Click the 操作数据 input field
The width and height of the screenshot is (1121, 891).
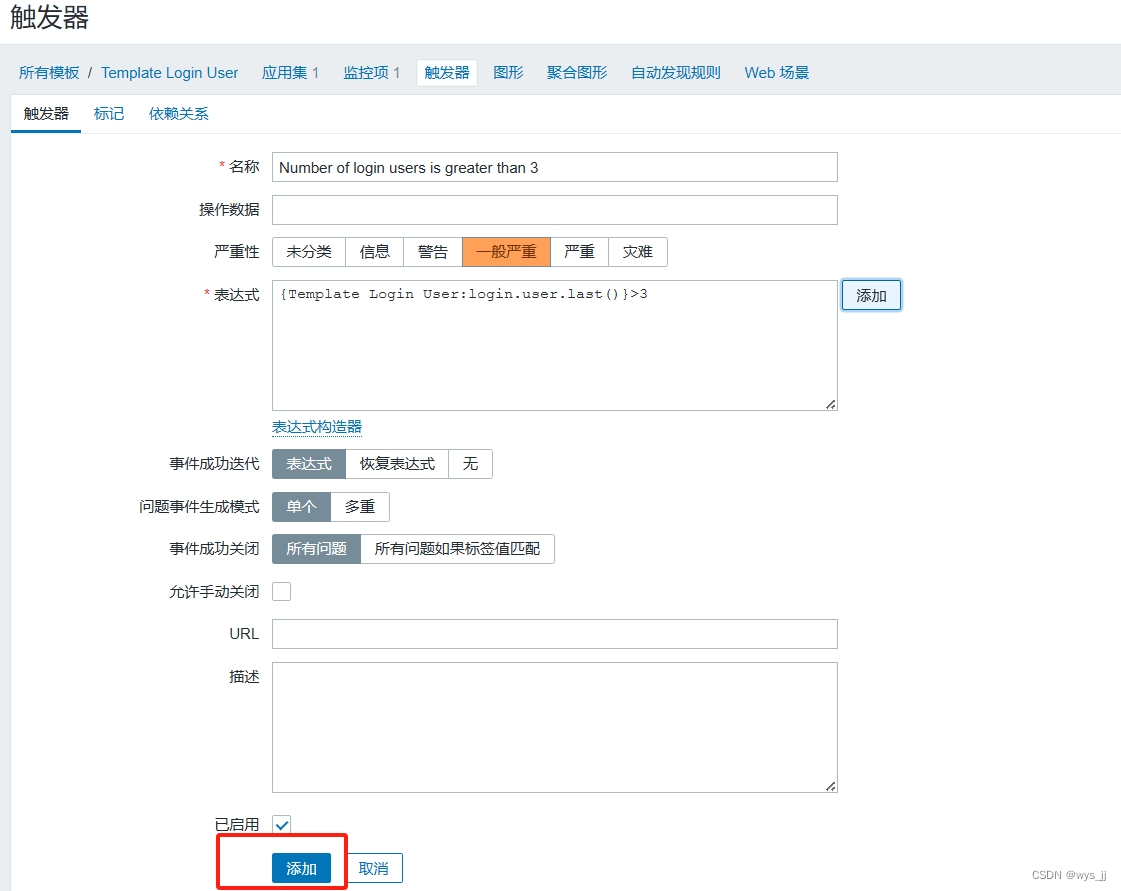555,210
